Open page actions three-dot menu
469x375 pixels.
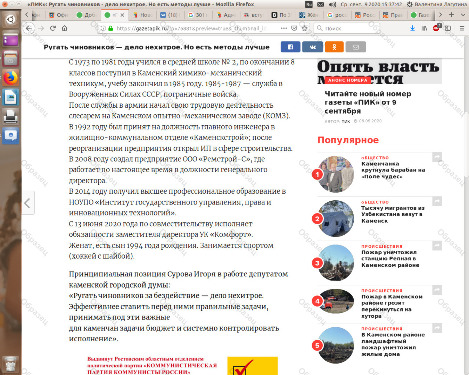[x=284, y=28]
